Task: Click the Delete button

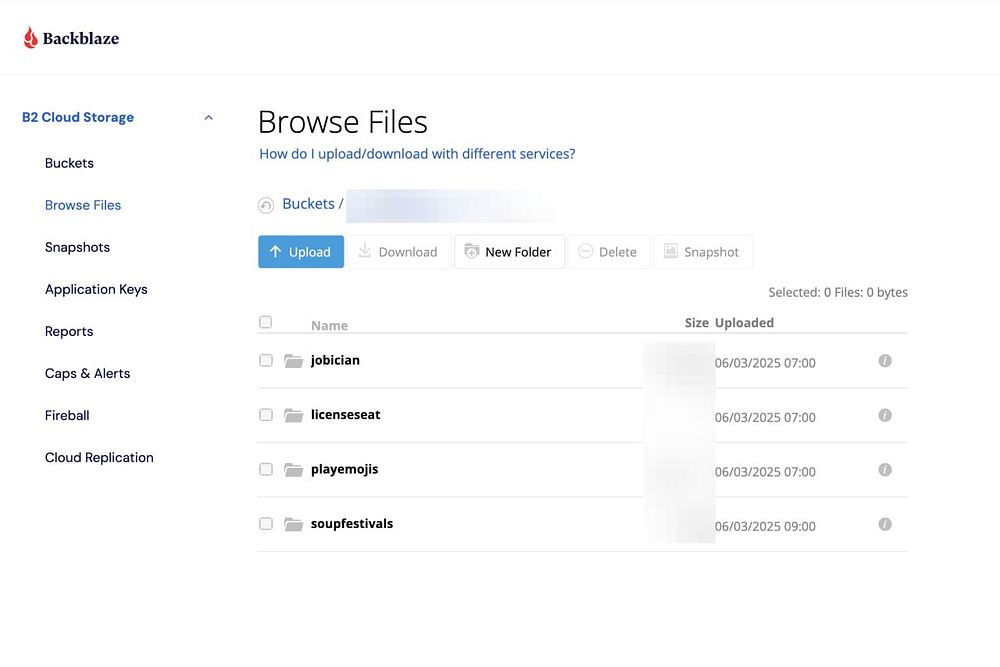Action: 608,252
